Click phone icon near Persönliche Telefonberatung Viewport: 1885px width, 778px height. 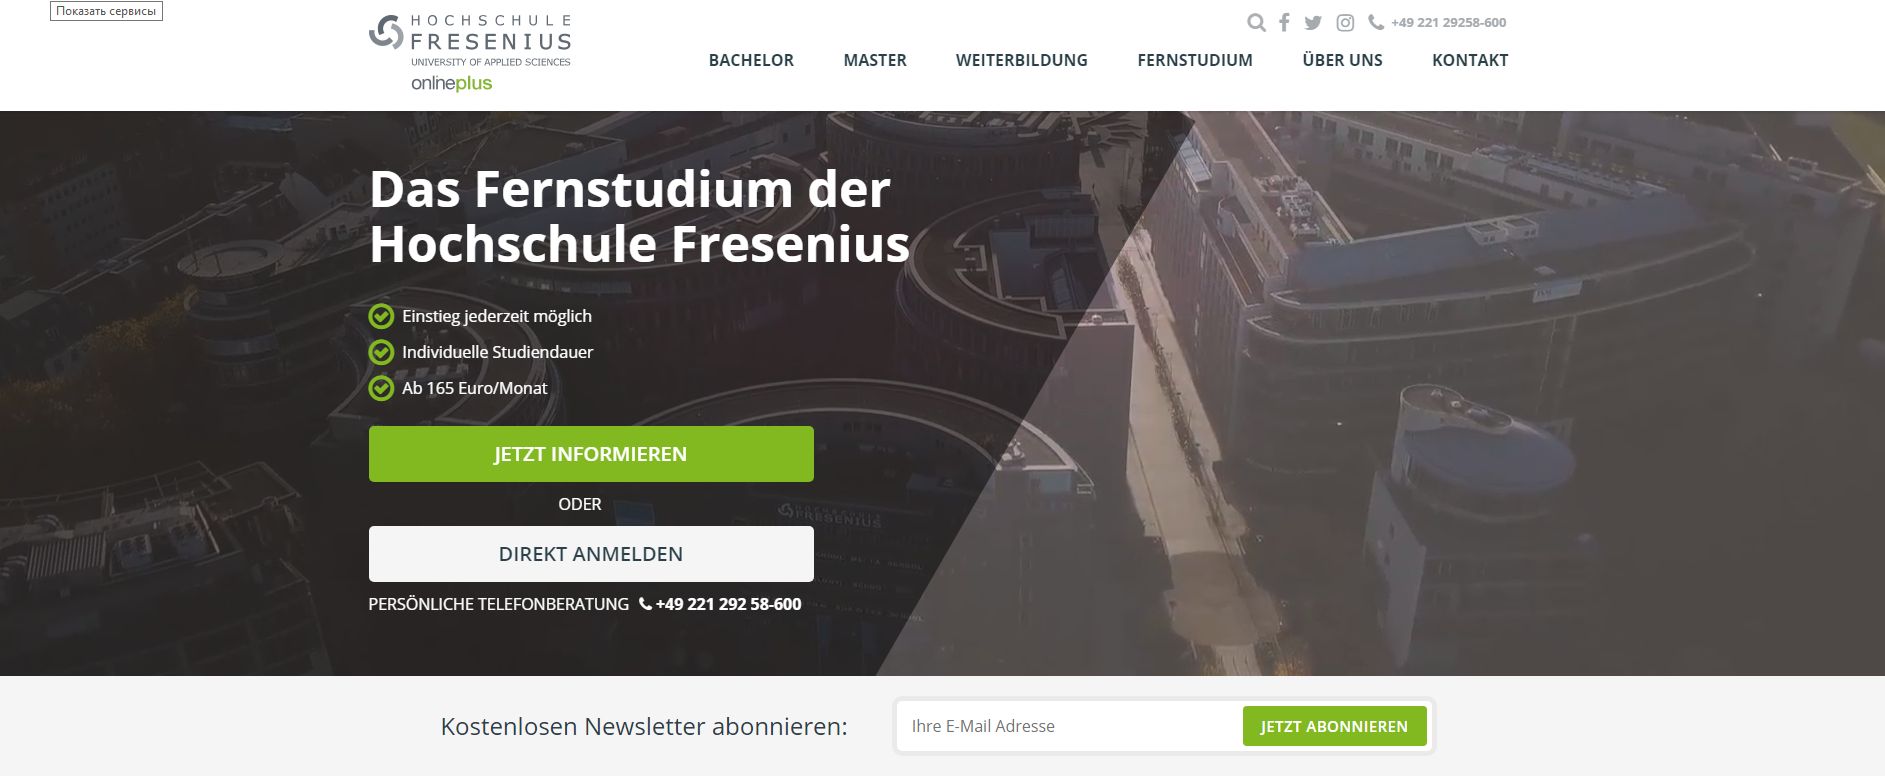645,604
